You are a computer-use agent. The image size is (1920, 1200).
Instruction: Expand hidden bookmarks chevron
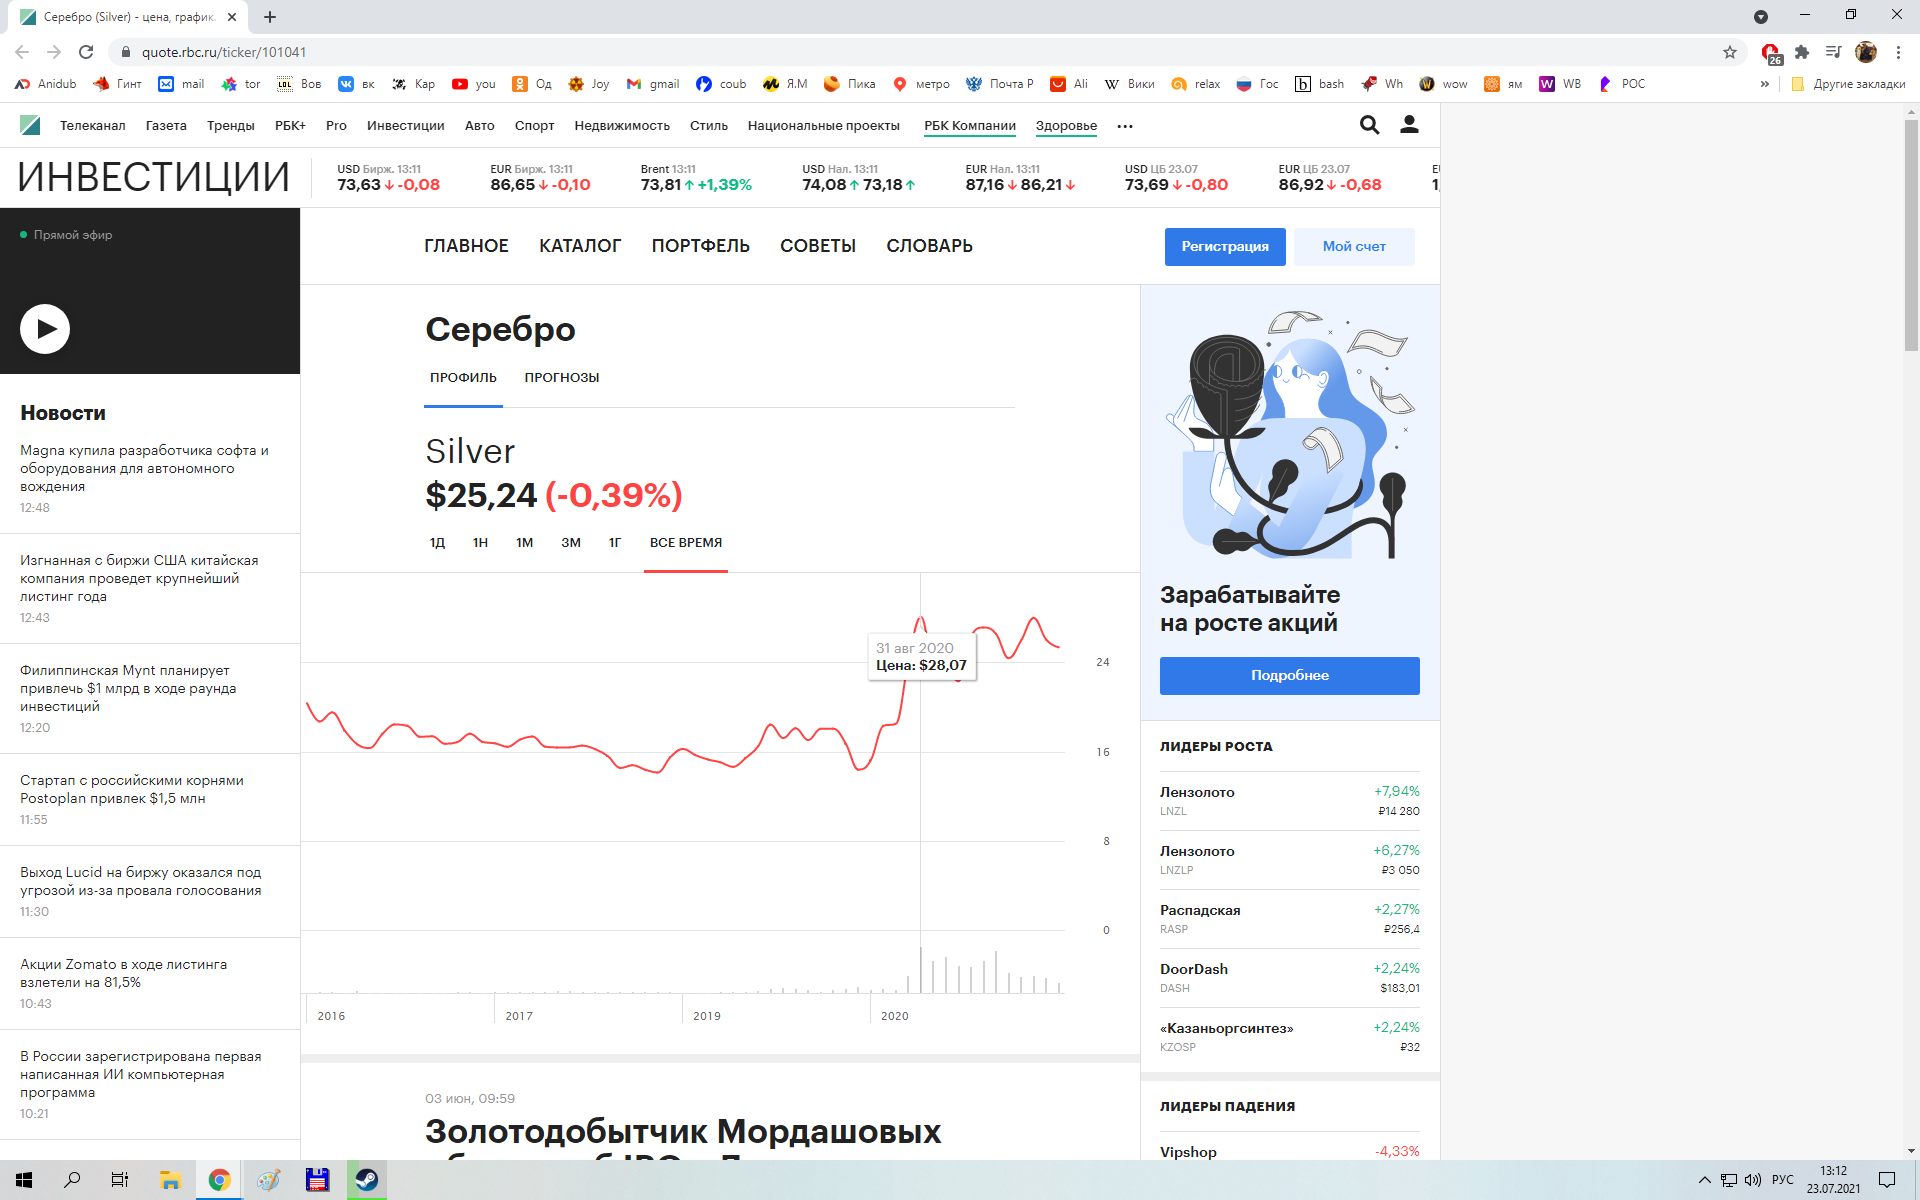pyautogui.click(x=1765, y=84)
